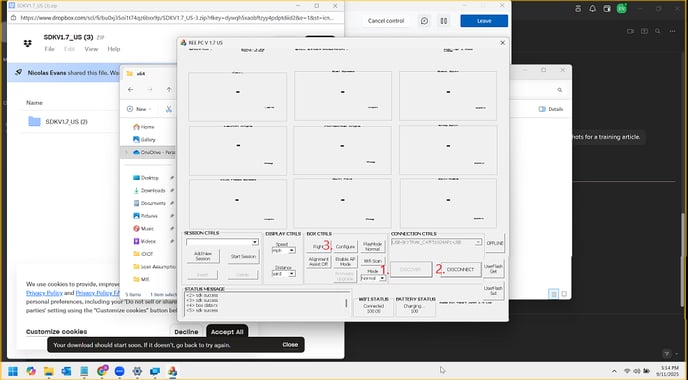Open the Distance units dropdown
The image size is (688, 380).
pos(283,273)
